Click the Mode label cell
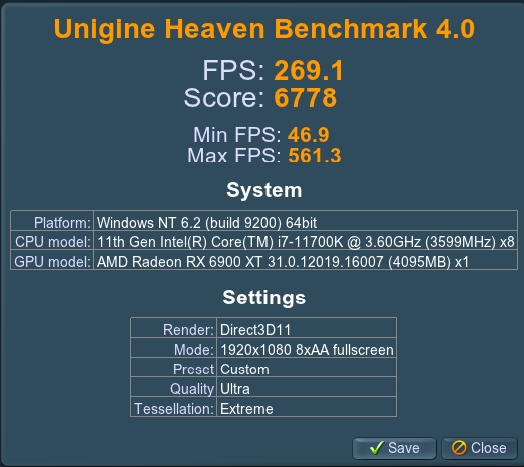This screenshot has height=467, width=524. (x=173, y=348)
